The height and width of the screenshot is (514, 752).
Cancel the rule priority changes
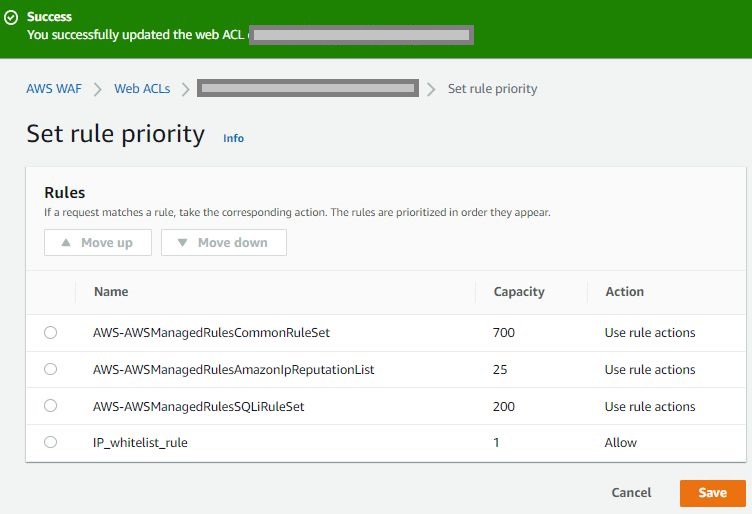(x=631, y=493)
